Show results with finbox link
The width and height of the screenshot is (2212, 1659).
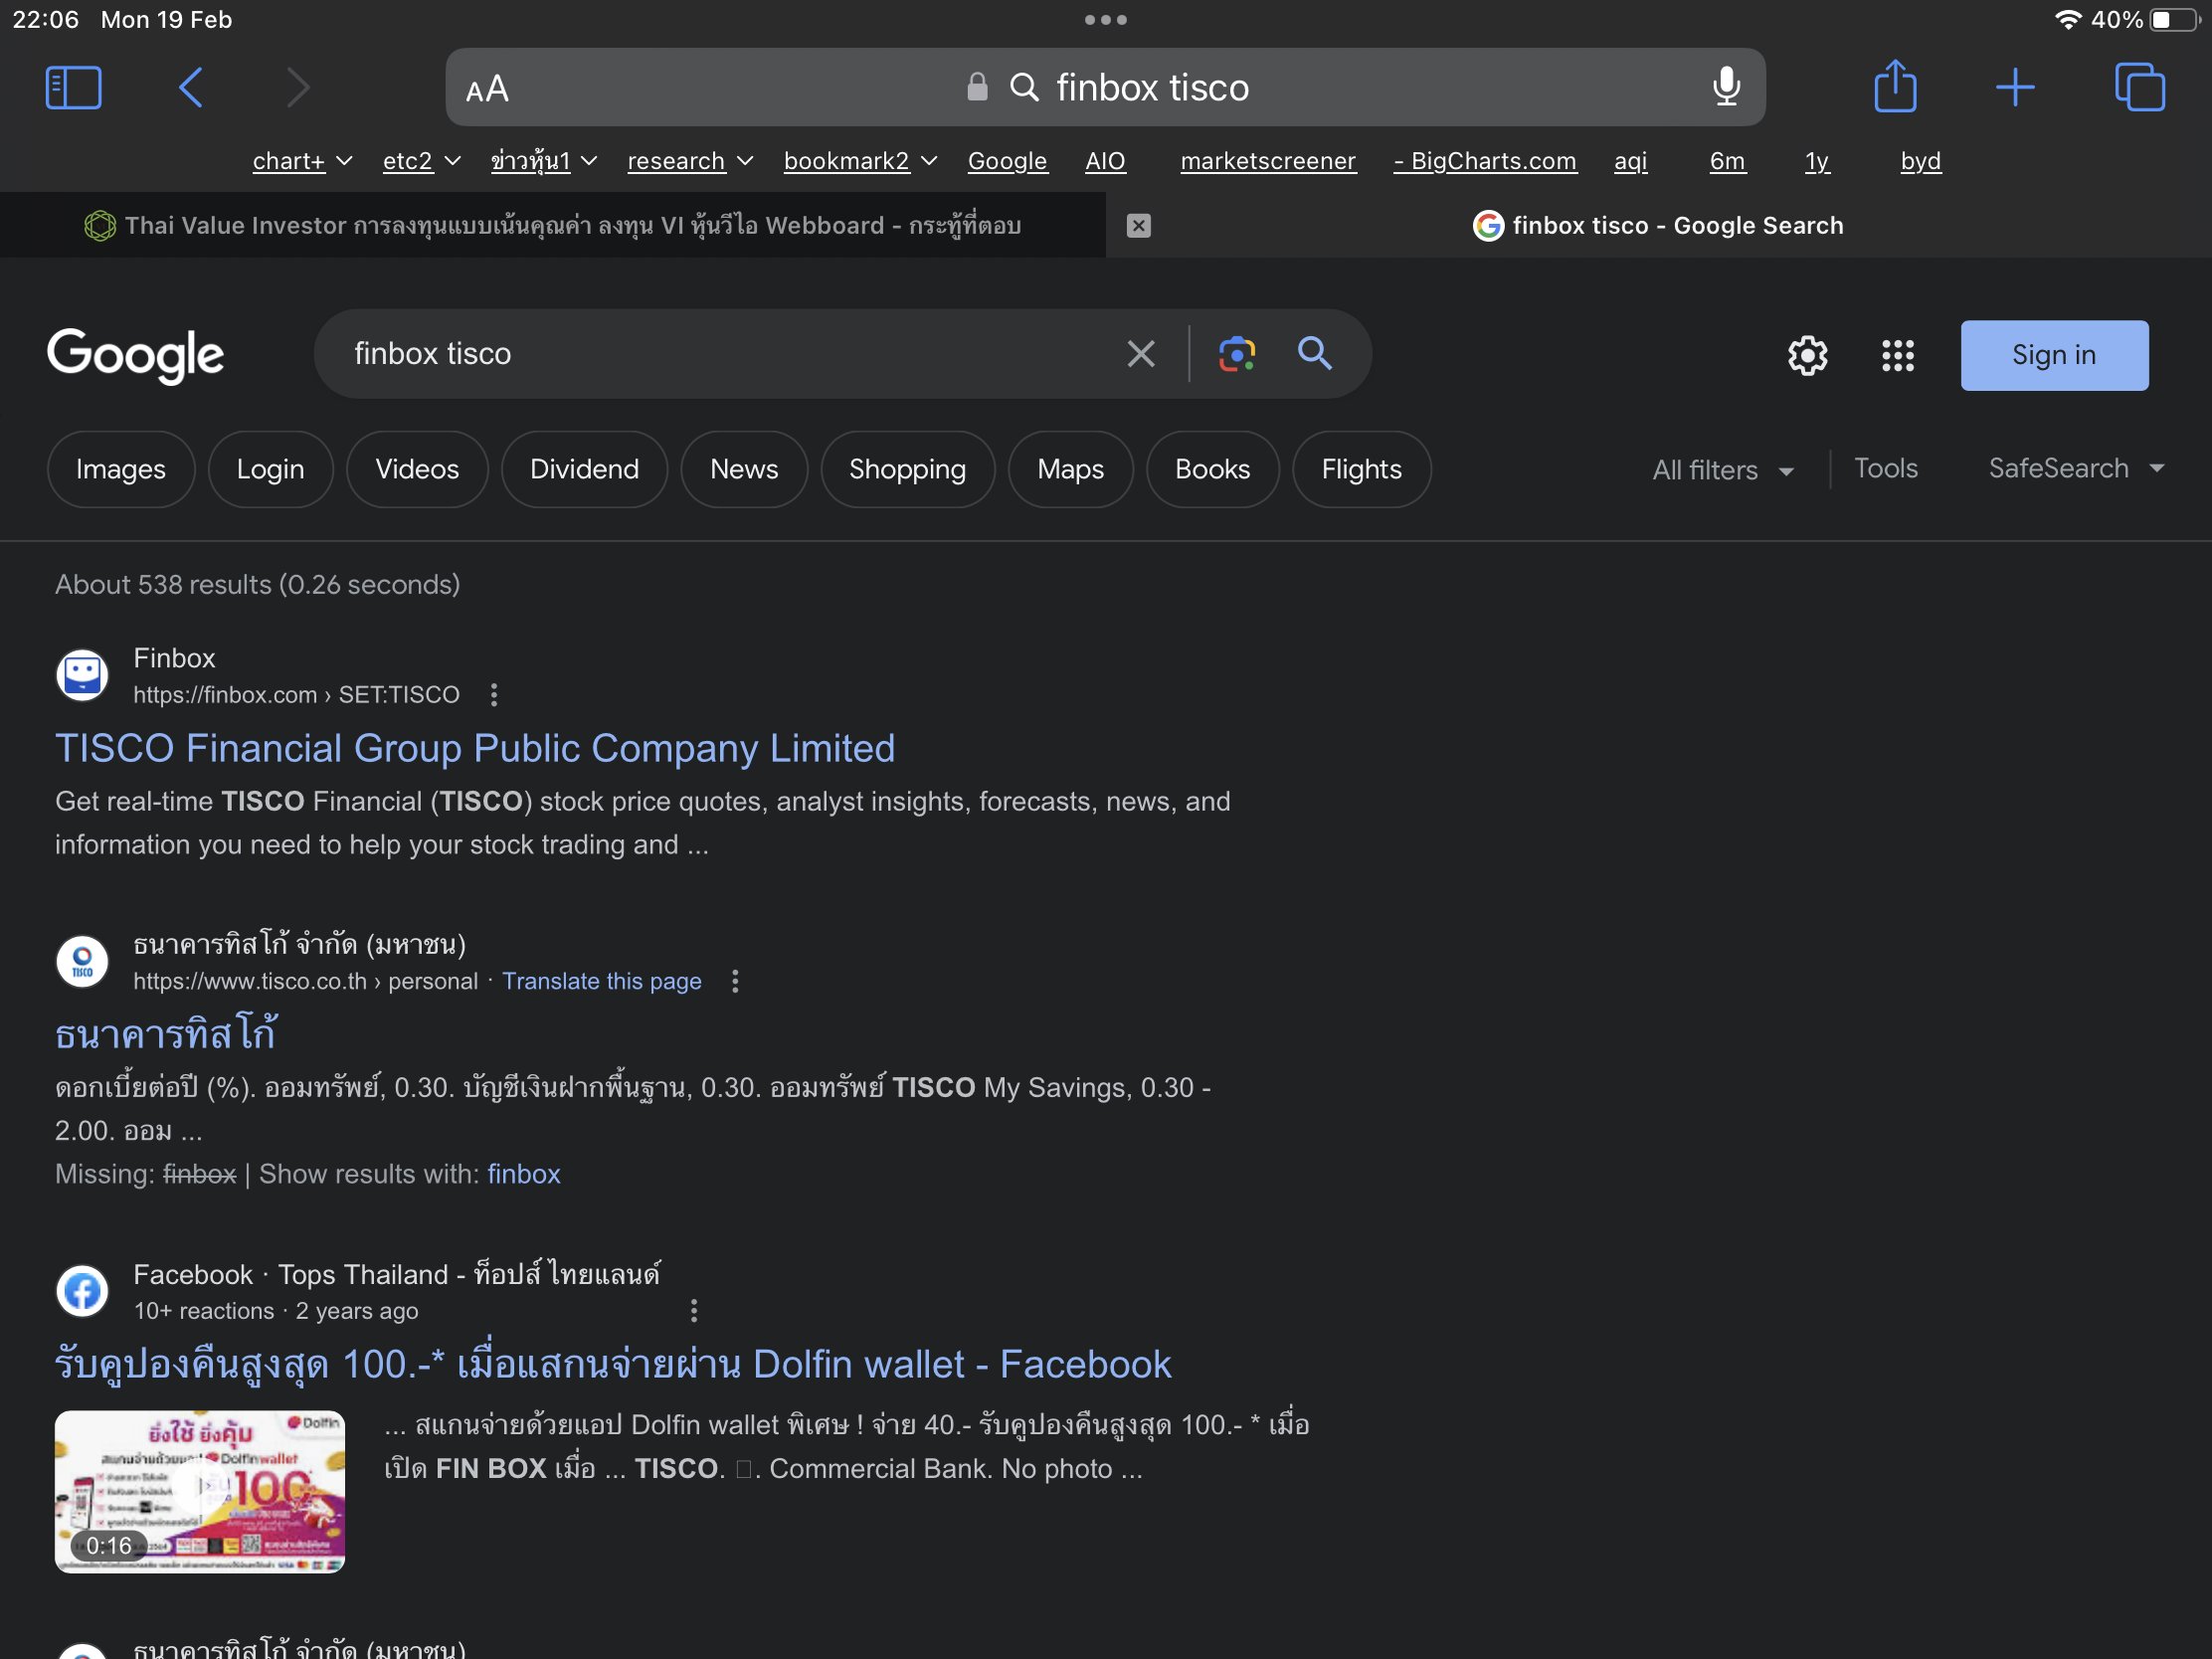coord(523,1174)
